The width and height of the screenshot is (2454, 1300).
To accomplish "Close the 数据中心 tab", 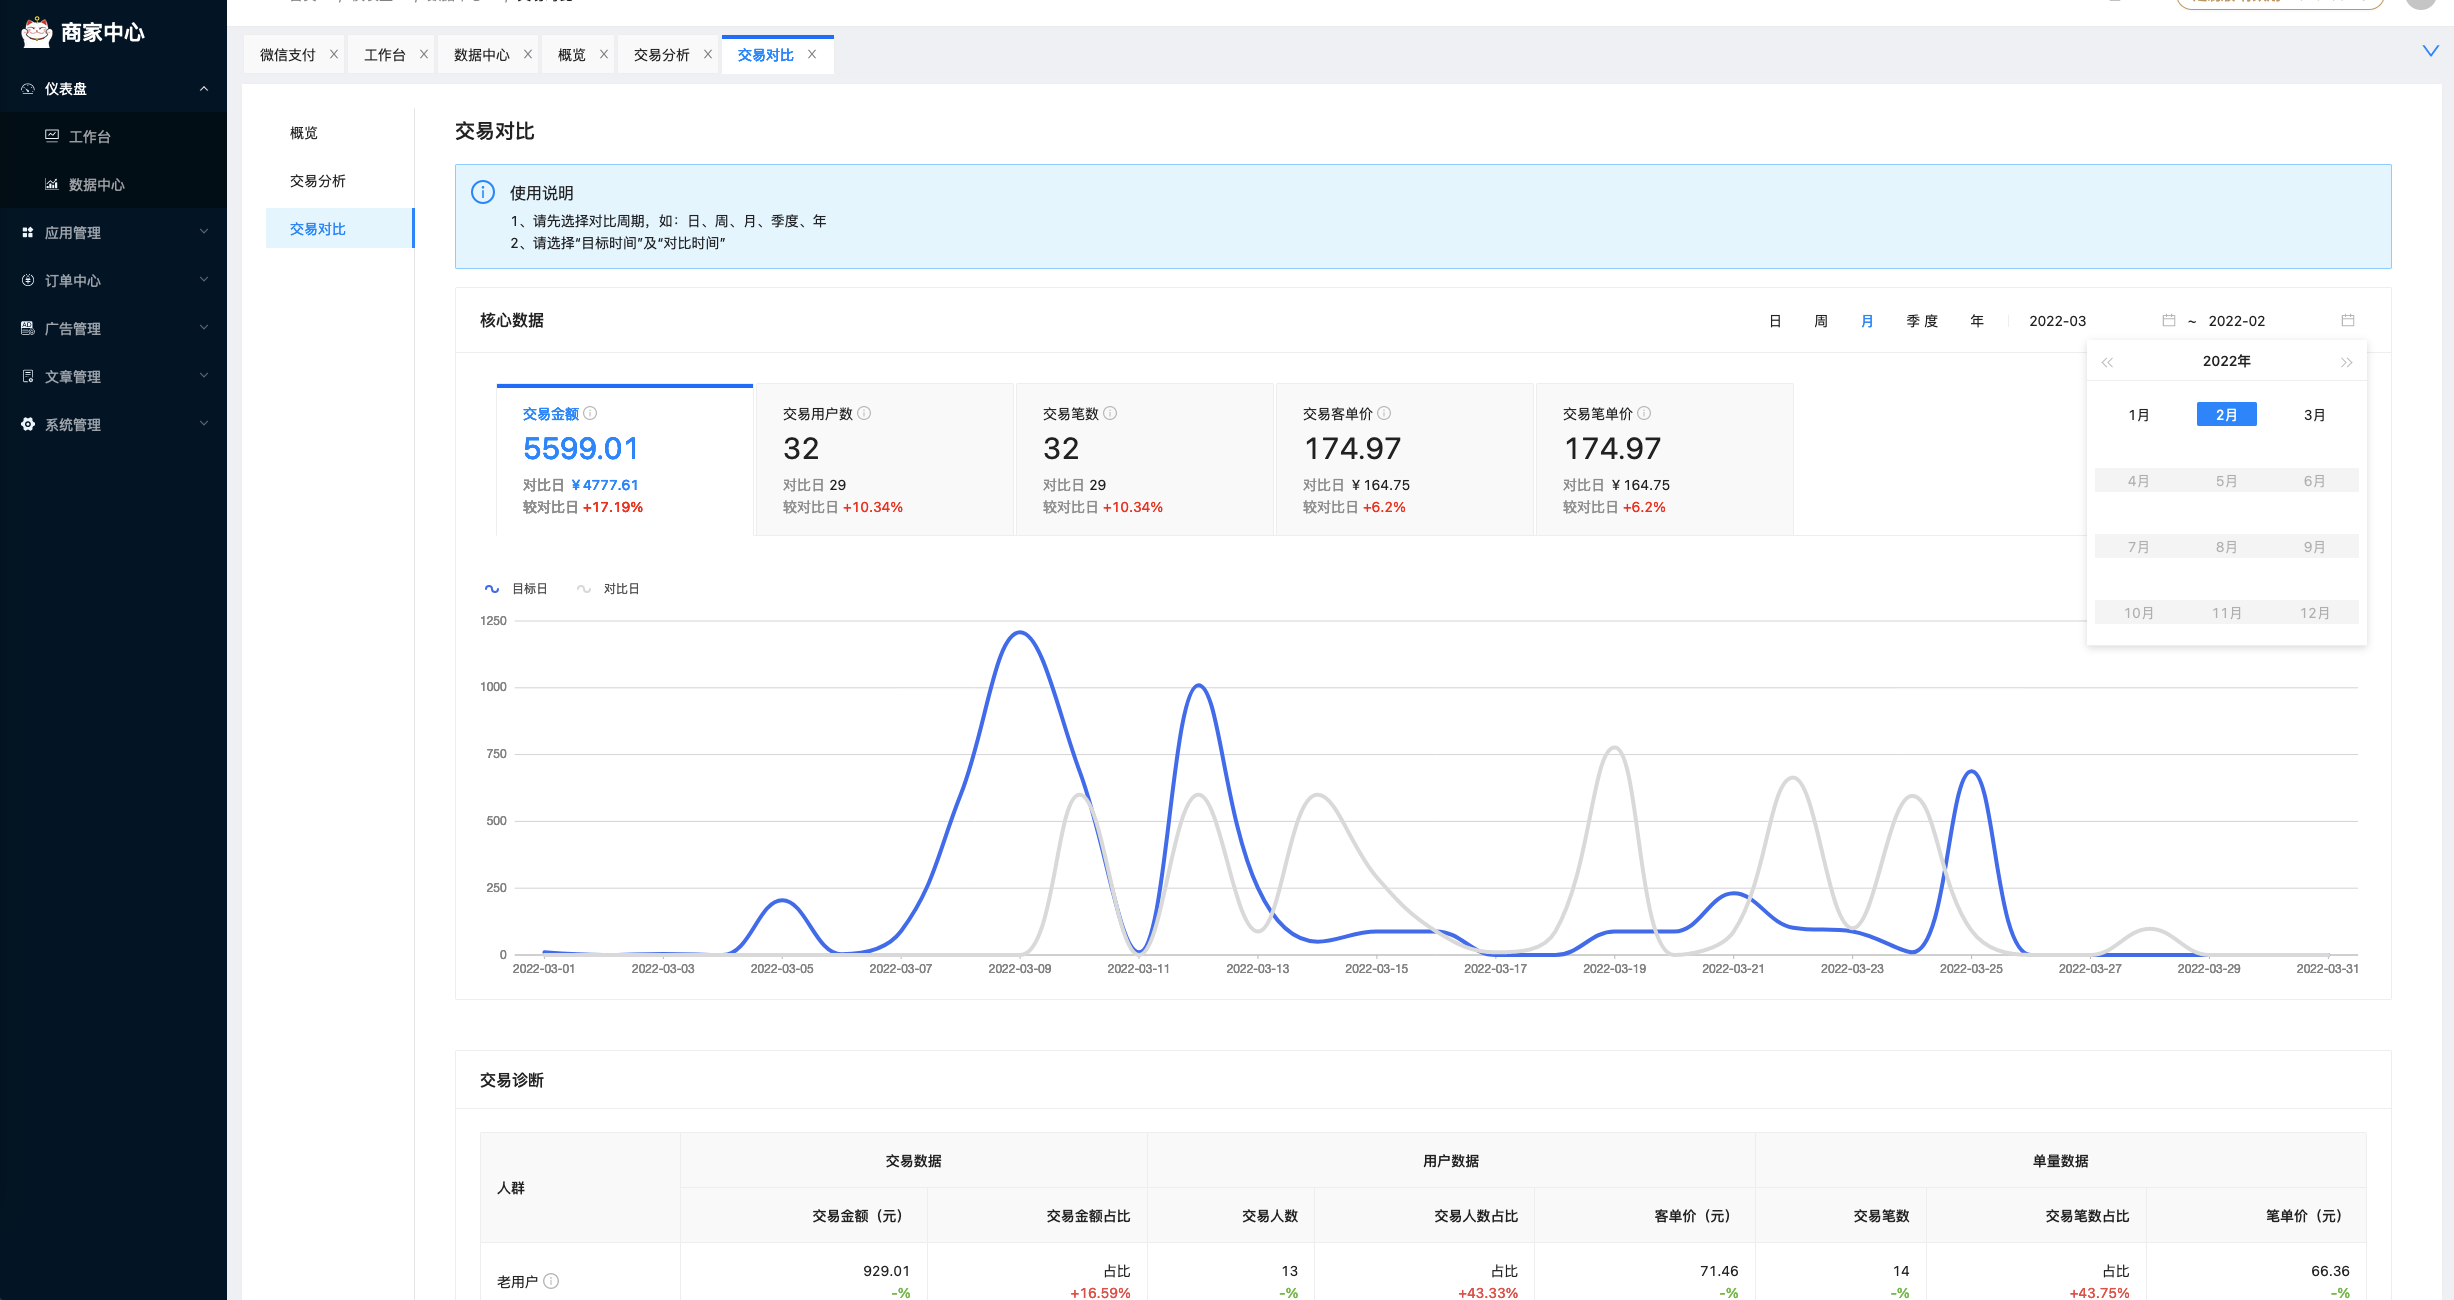I will [x=528, y=55].
